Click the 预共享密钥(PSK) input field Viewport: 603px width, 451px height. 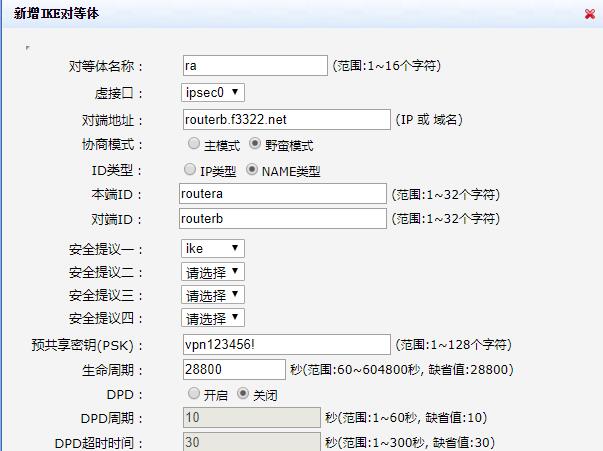click(286, 345)
